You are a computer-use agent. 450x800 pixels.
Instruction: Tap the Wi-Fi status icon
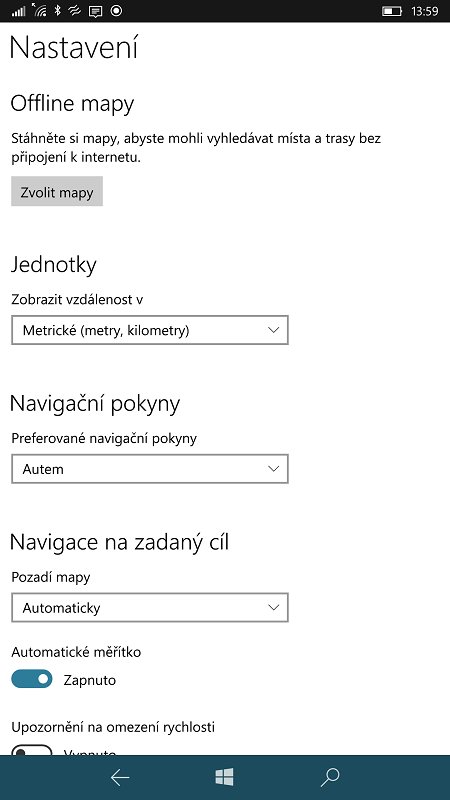pyautogui.click(x=40, y=10)
